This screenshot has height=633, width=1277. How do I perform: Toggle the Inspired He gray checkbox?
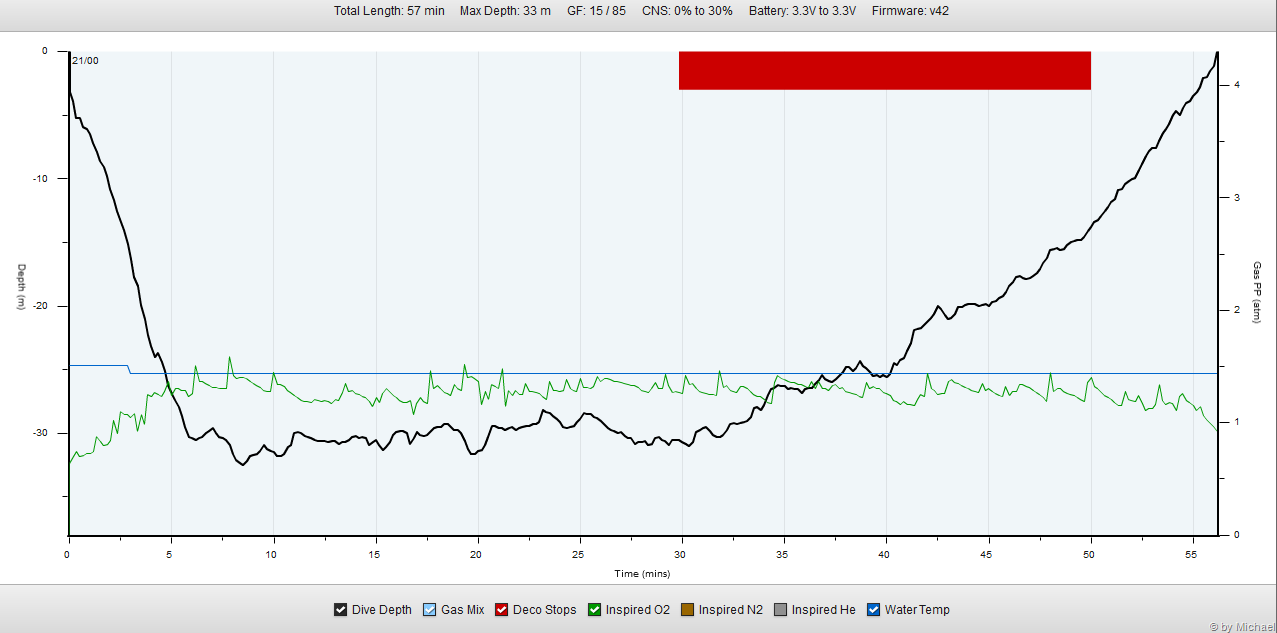(x=780, y=610)
